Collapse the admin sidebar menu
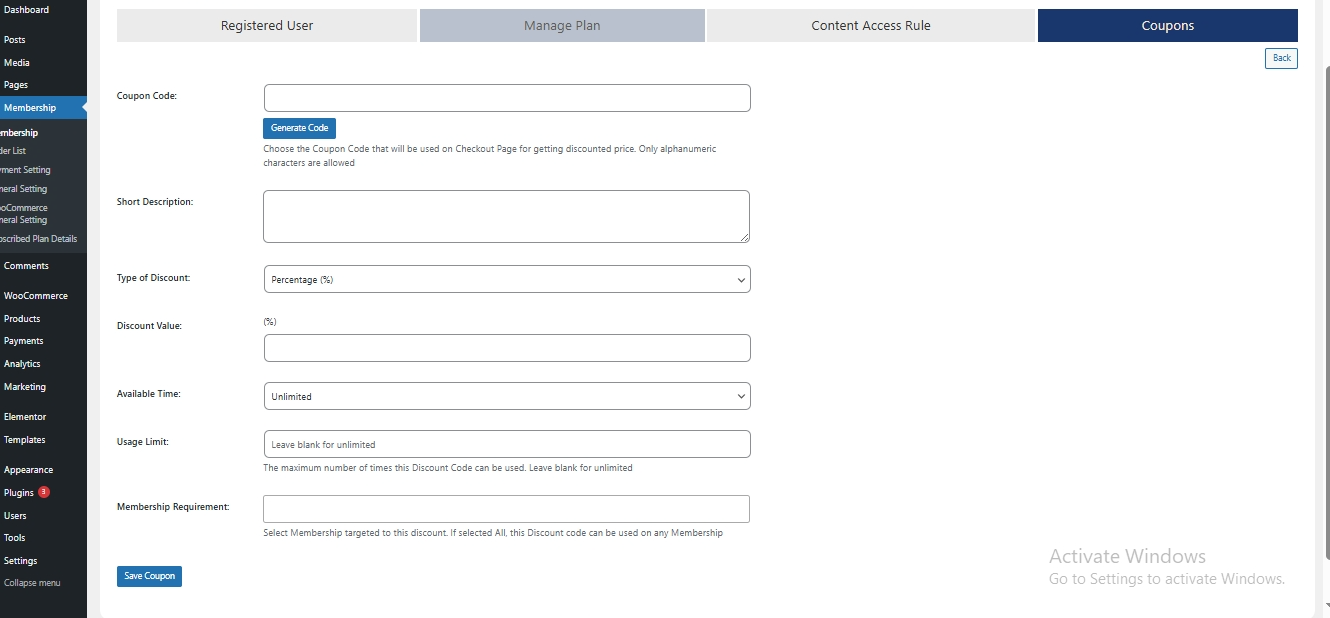 [32, 583]
